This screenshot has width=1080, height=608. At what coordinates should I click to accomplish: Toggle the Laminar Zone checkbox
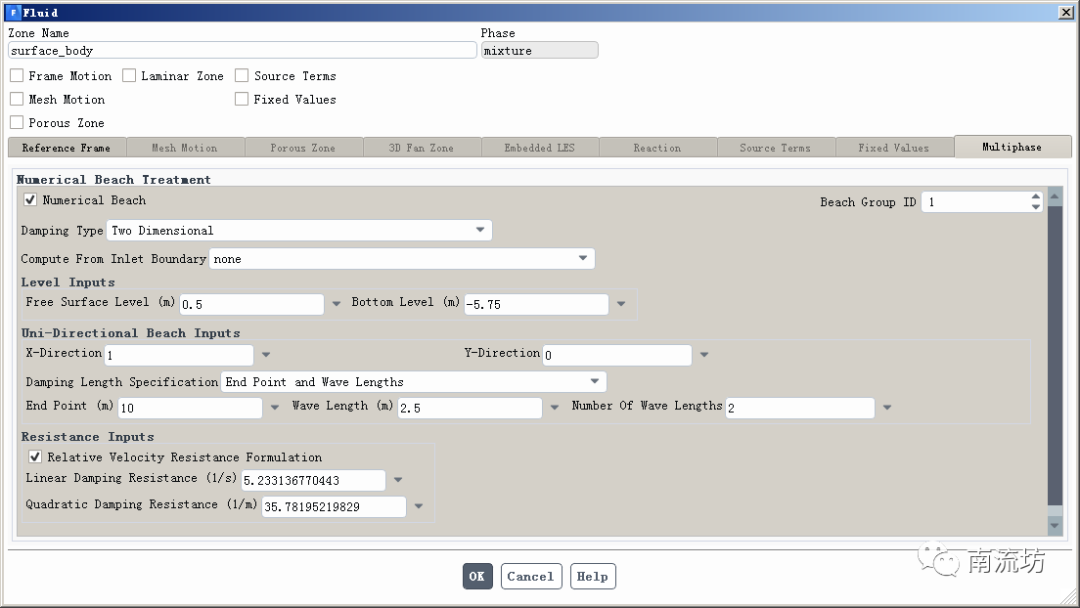tap(129, 76)
